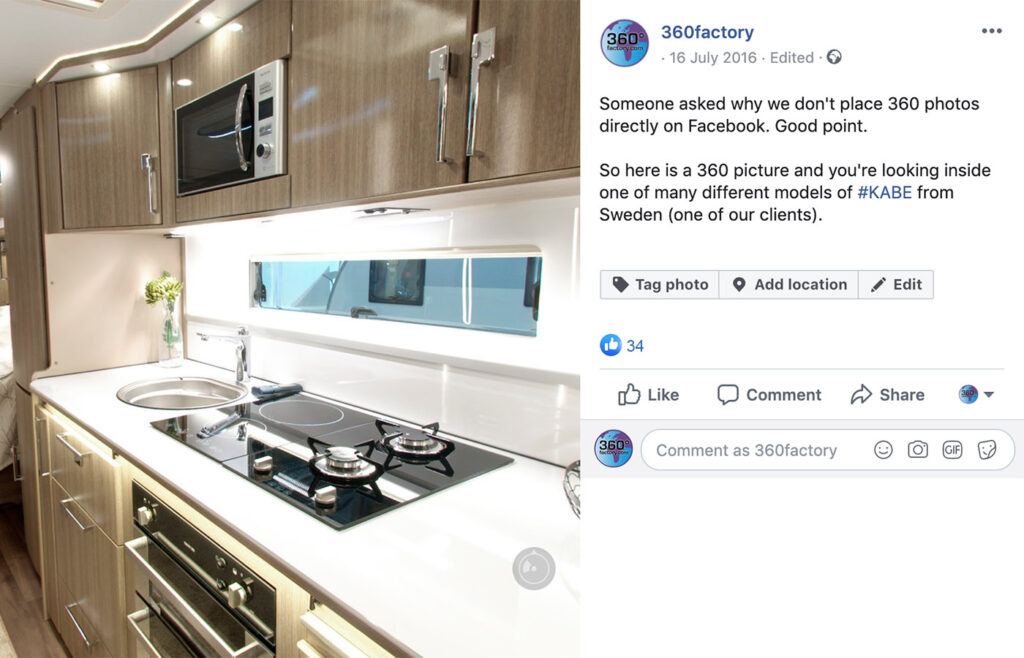Open the post-as identity dropdown arrow
Viewport: 1024px width, 658px height.
pos(989,394)
